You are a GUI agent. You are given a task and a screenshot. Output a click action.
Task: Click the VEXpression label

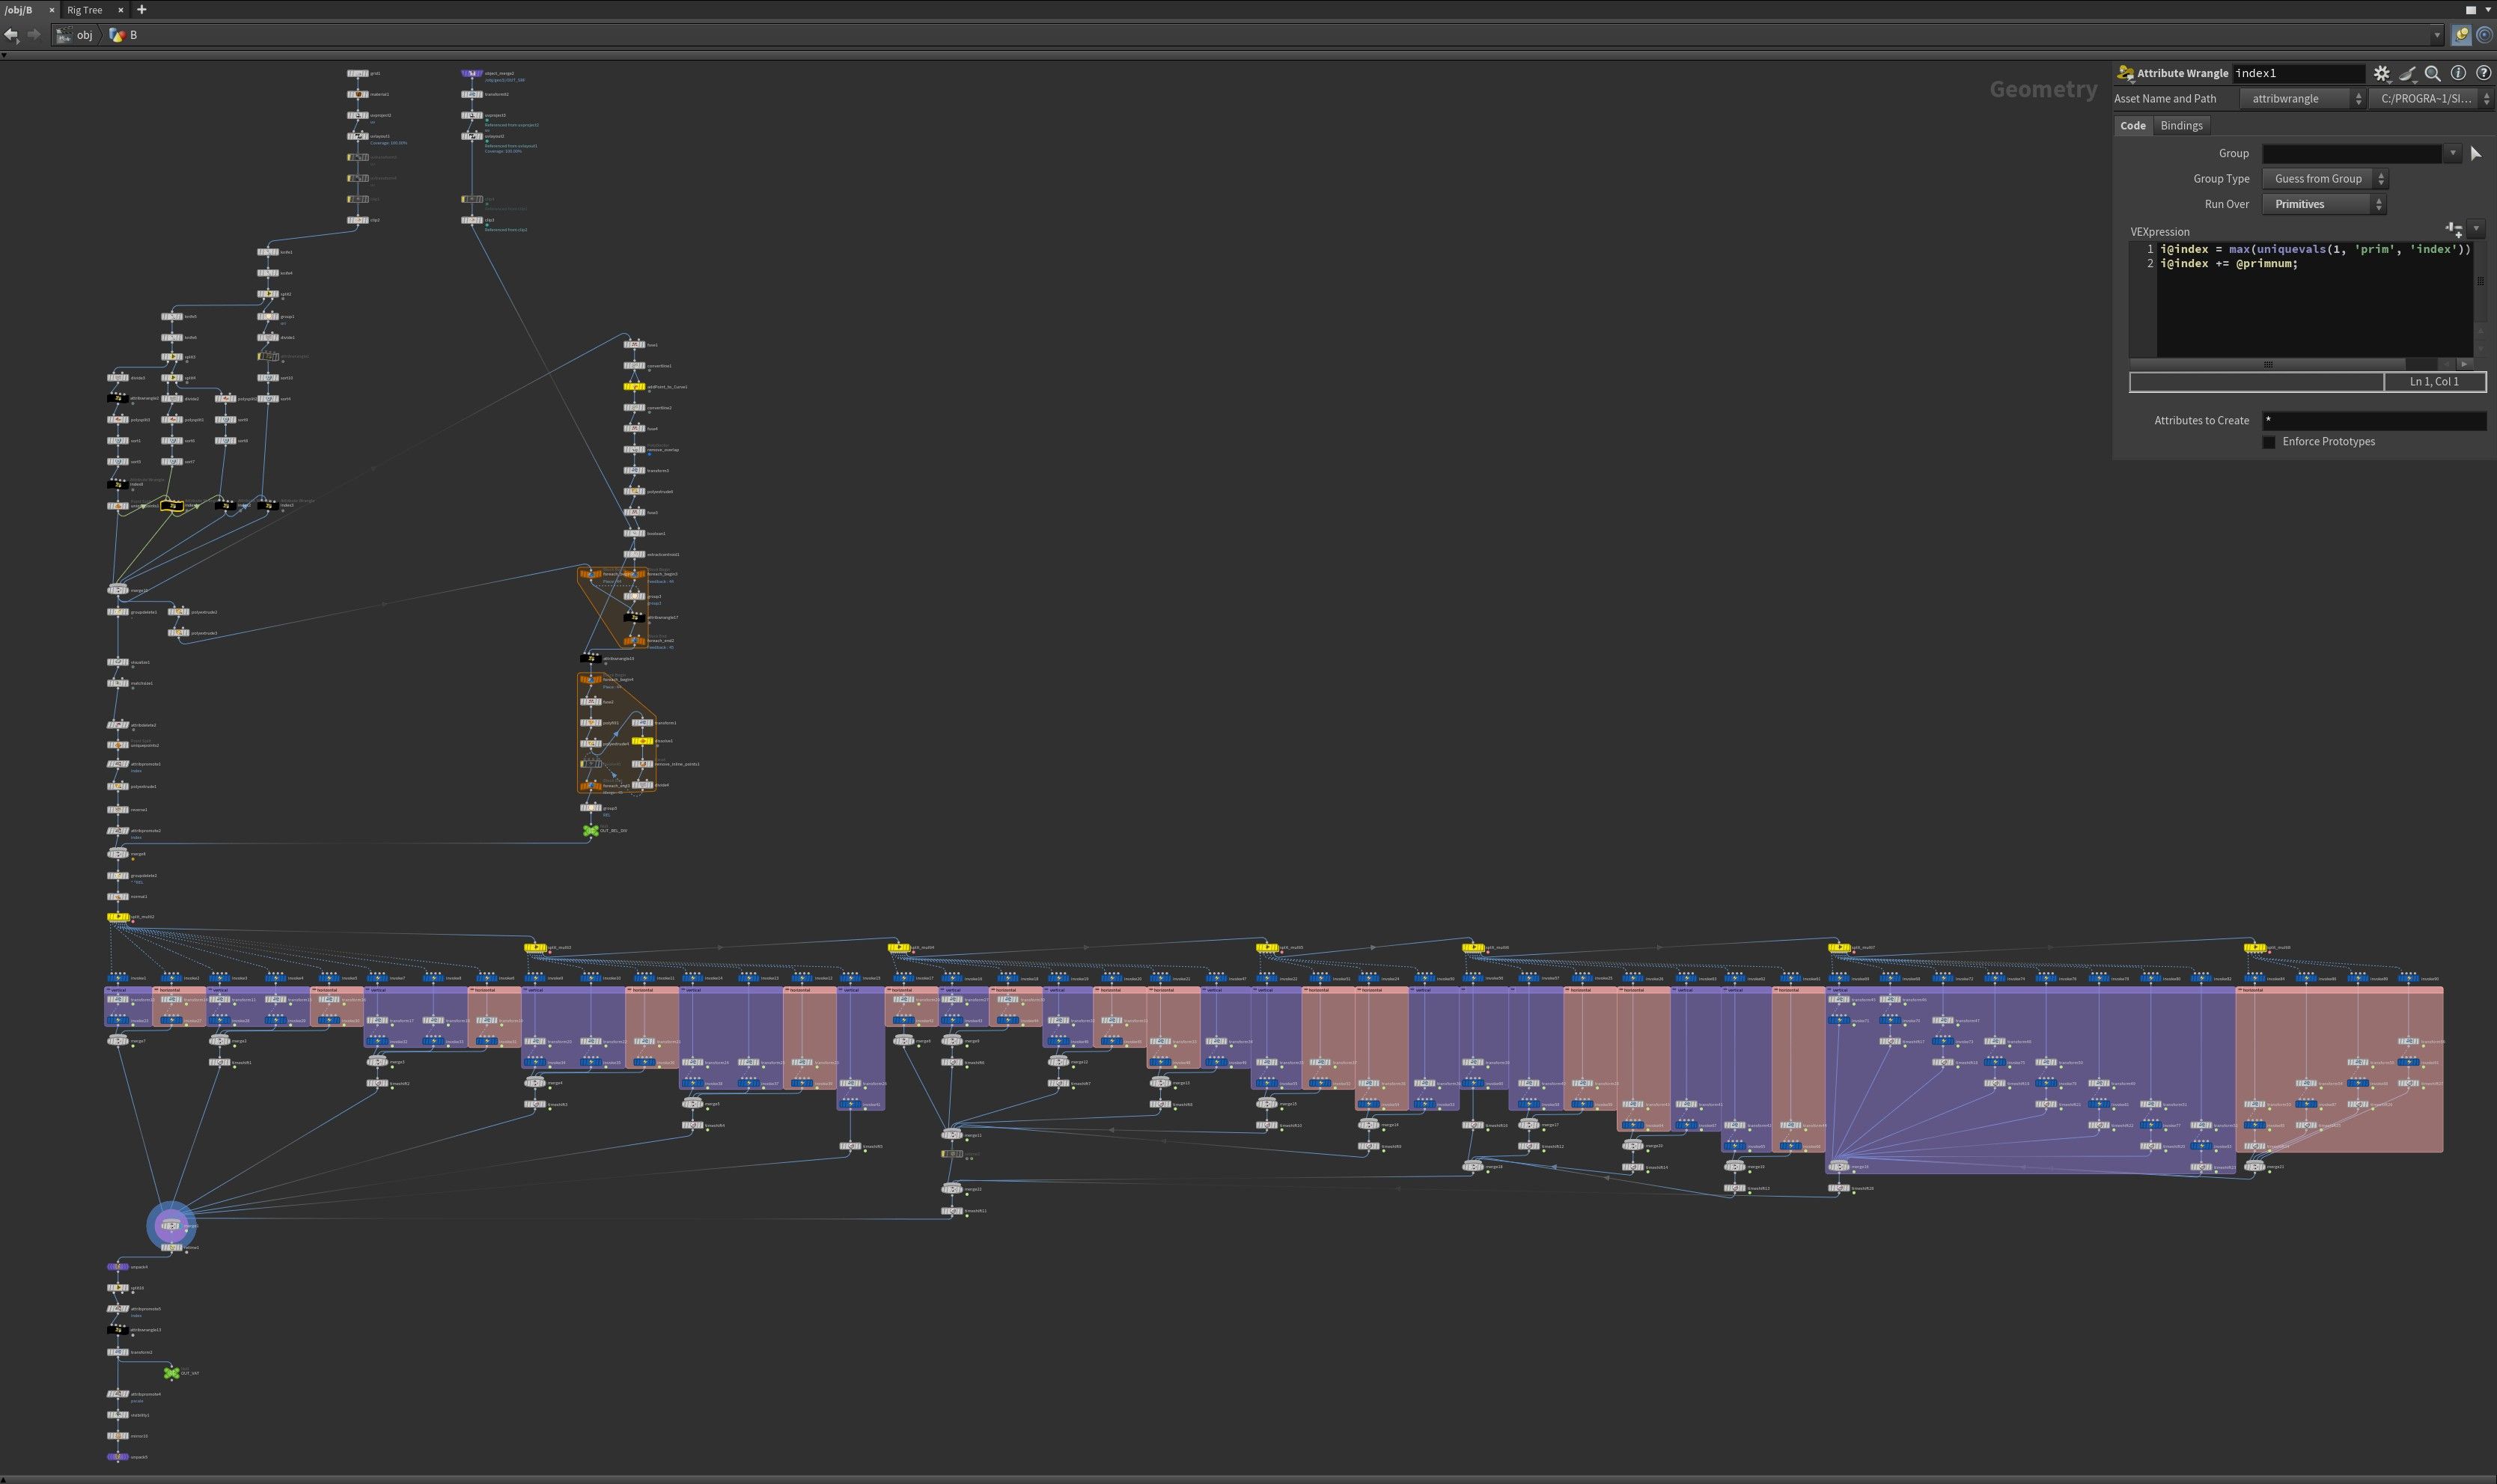2160,232
